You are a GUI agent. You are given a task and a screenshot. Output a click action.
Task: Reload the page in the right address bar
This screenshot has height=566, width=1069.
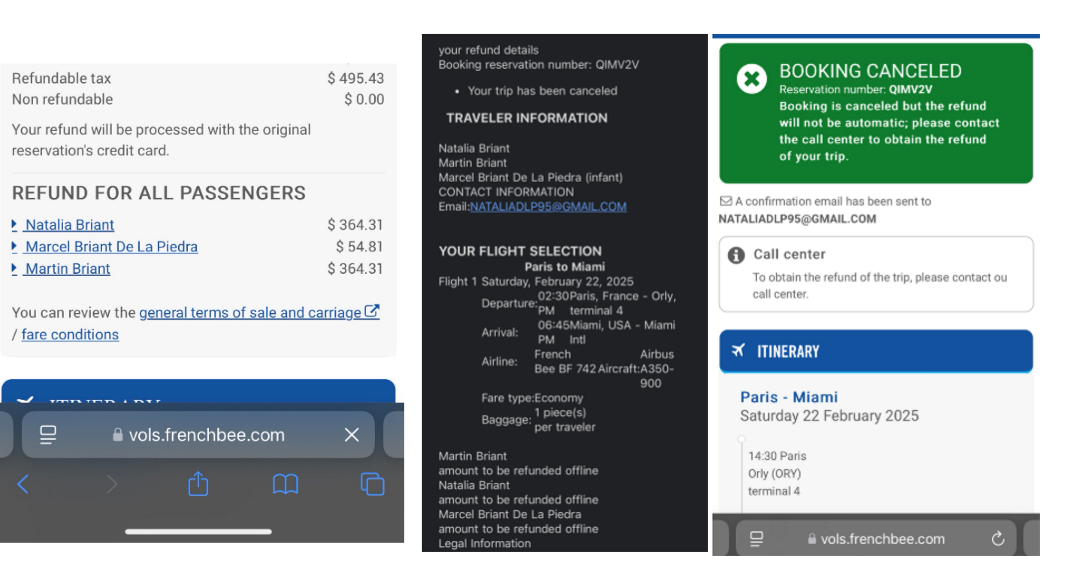point(997,539)
